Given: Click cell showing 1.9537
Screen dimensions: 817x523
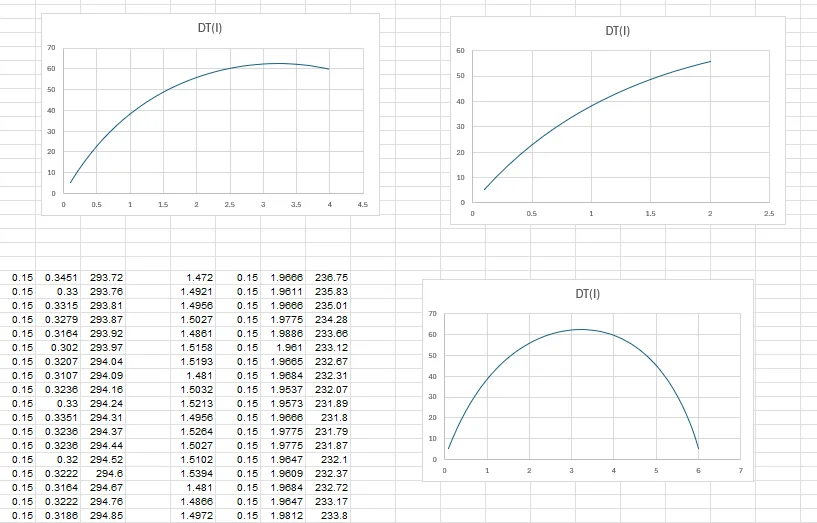Looking at the screenshot, I should click(283, 390).
